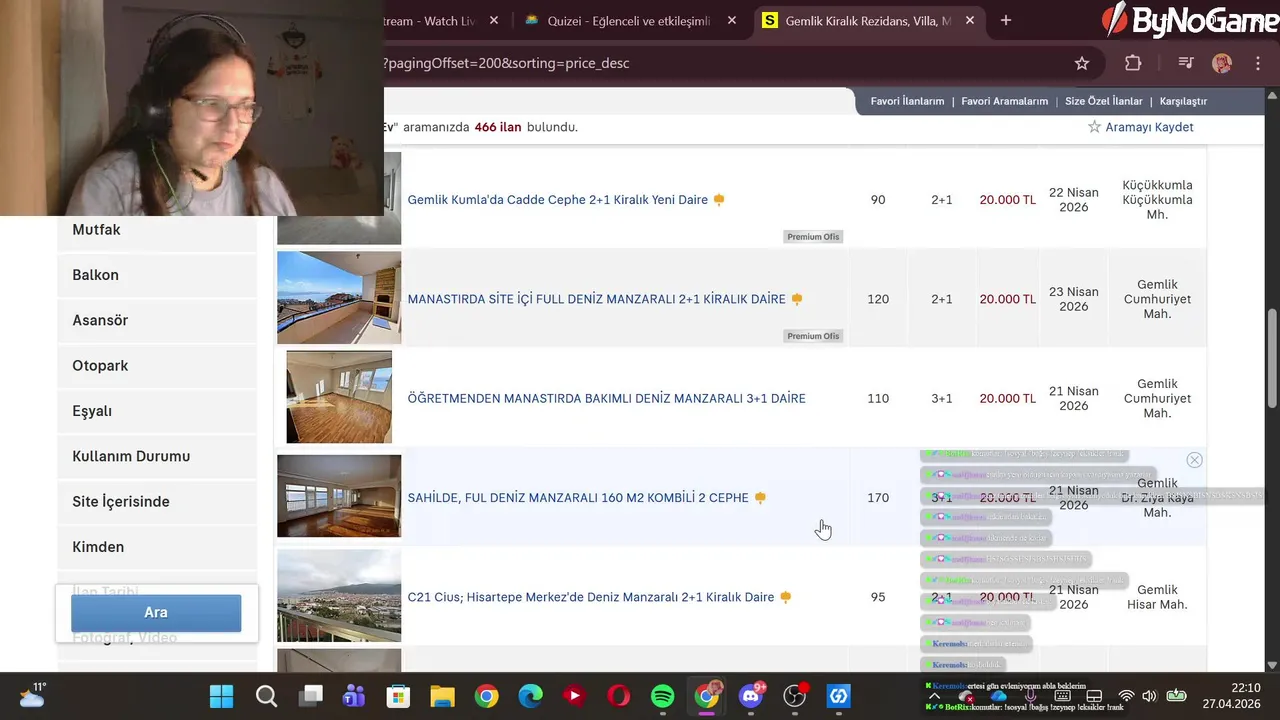Open the Chrome extensions puzzle icon
Viewport: 1280px width, 720px height.
click(x=1133, y=63)
